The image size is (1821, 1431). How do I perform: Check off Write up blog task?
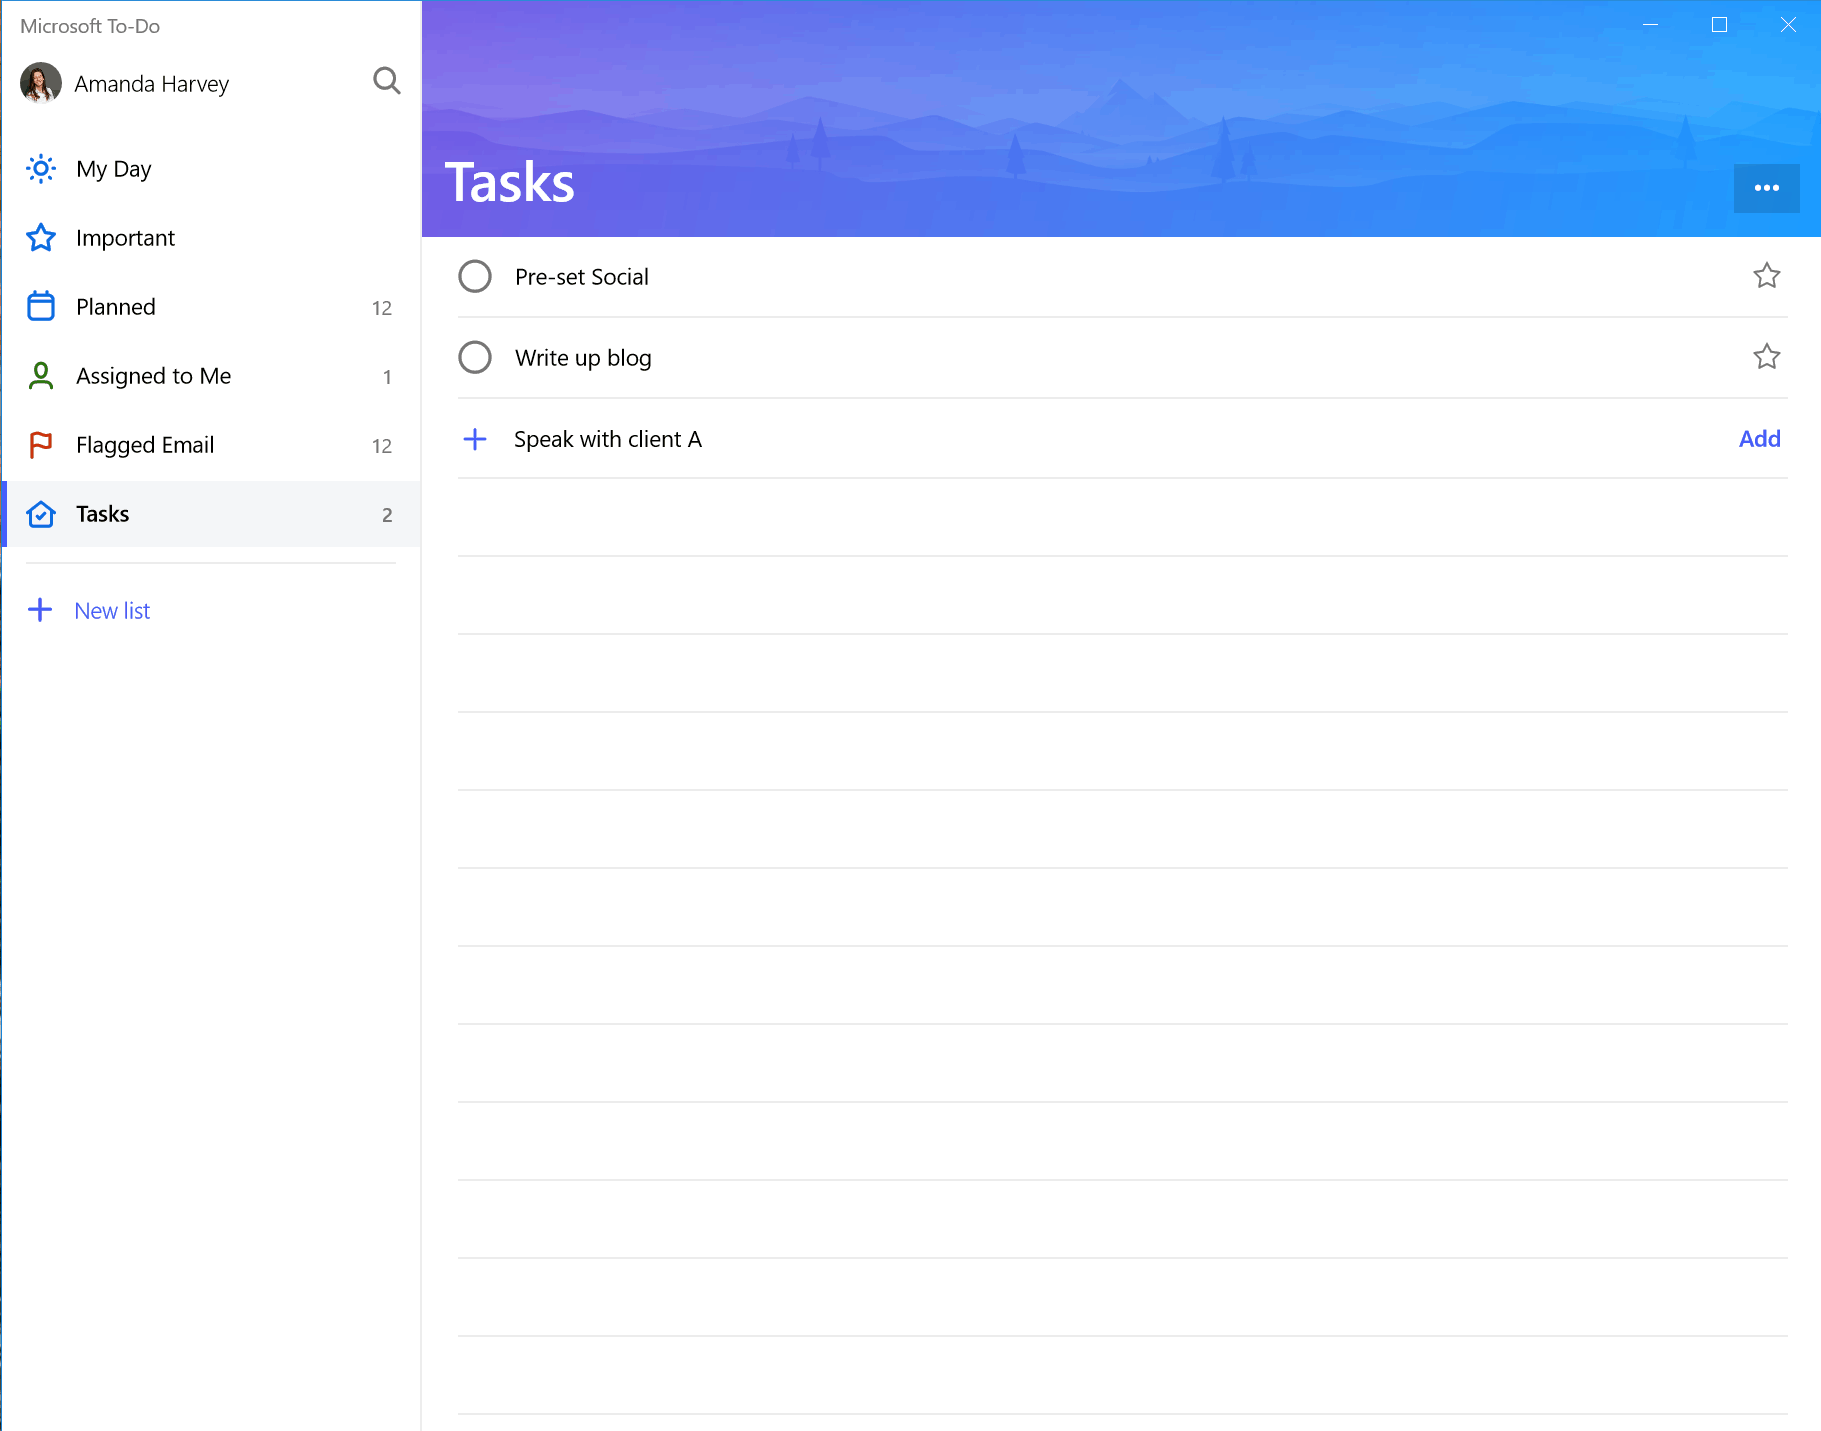475,357
